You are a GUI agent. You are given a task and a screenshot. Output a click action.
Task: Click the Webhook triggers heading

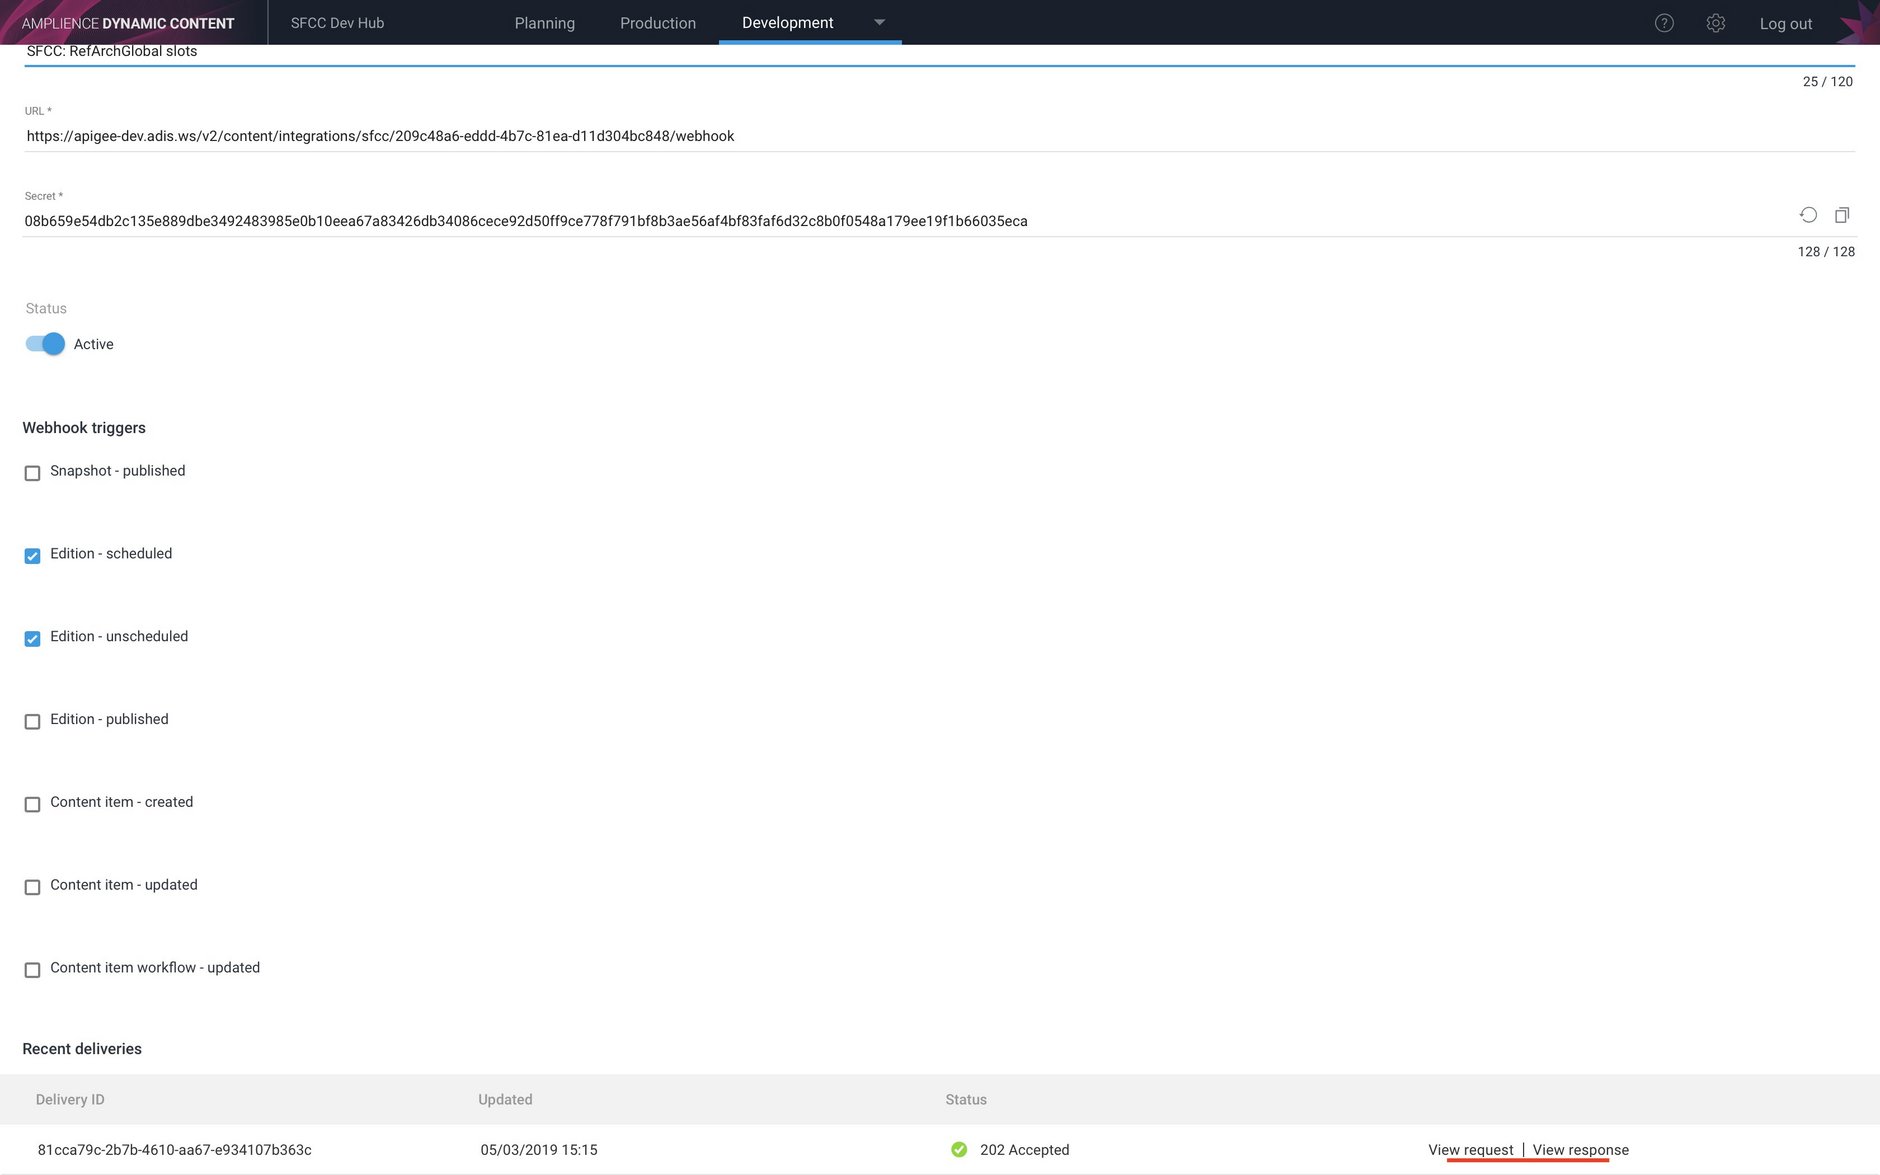[x=84, y=428]
